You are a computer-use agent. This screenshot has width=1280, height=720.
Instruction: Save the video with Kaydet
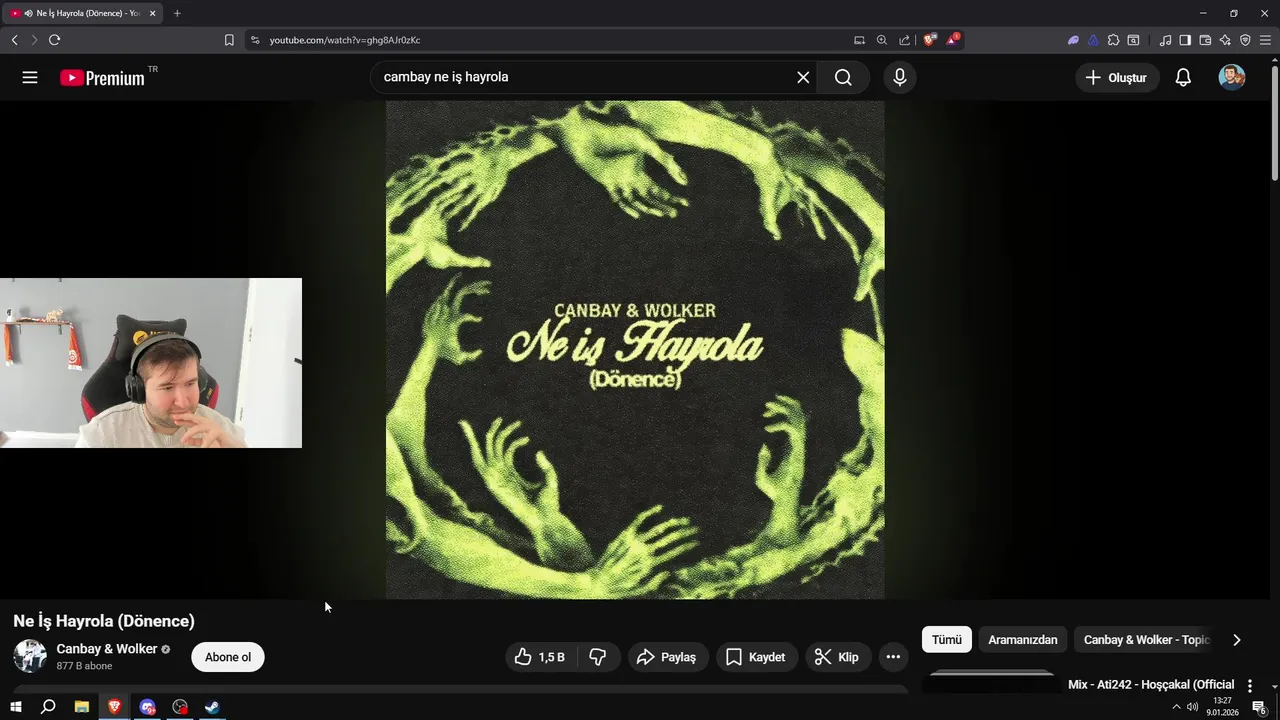coord(756,657)
